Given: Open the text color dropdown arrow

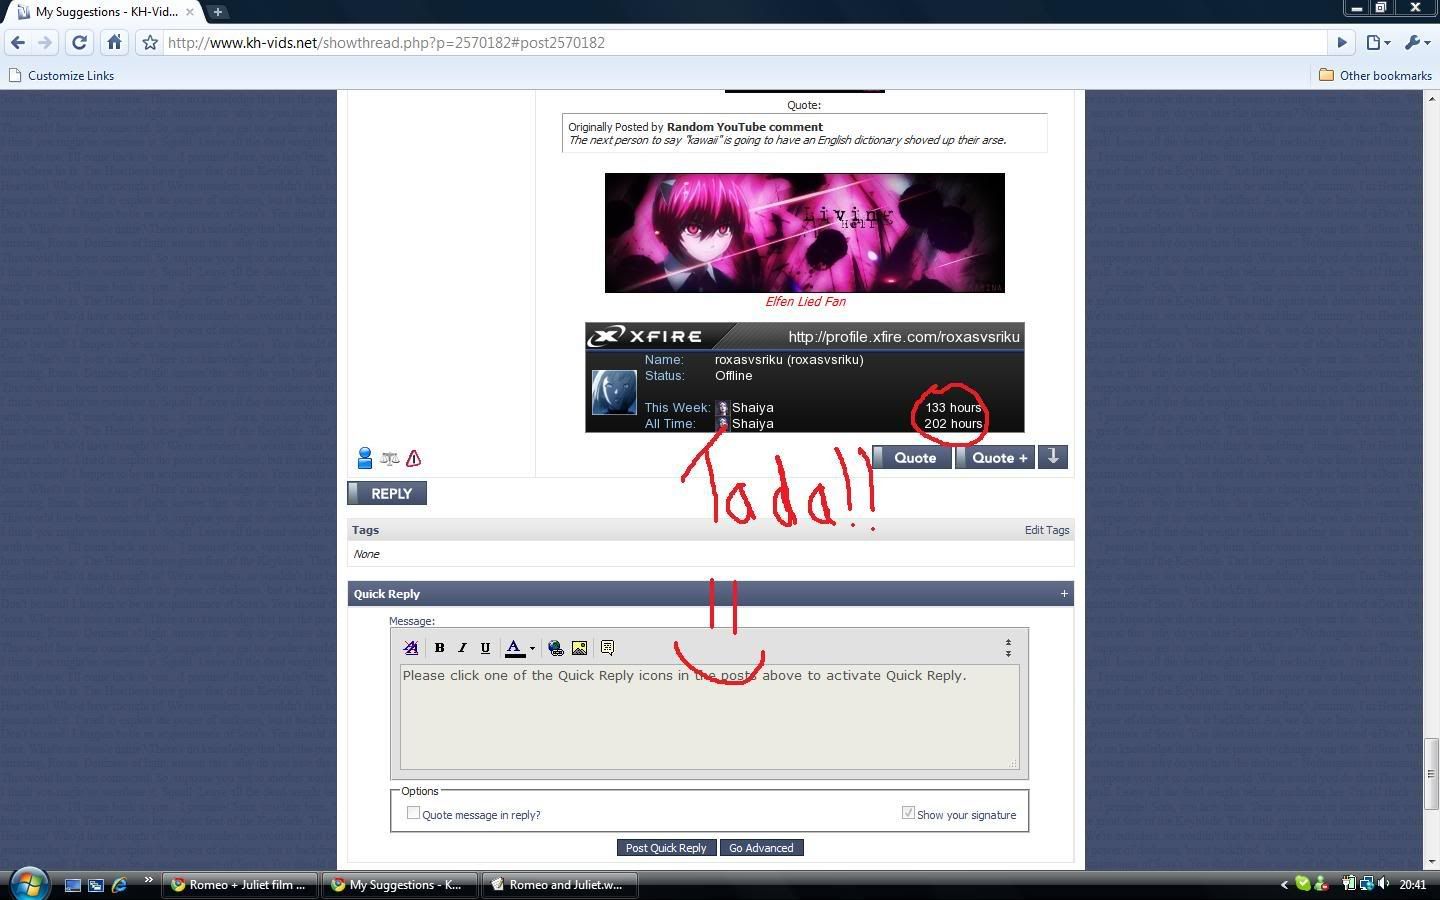Looking at the screenshot, I should (532, 648).
